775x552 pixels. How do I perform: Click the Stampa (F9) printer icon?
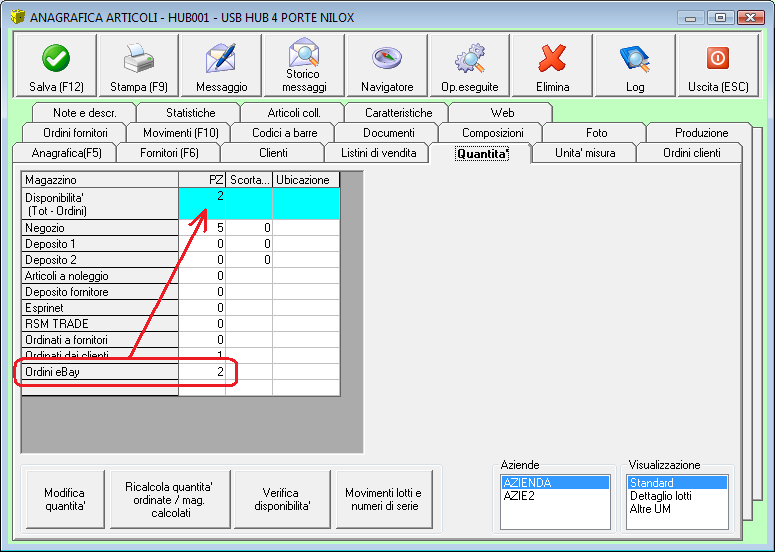pos(138,58)
